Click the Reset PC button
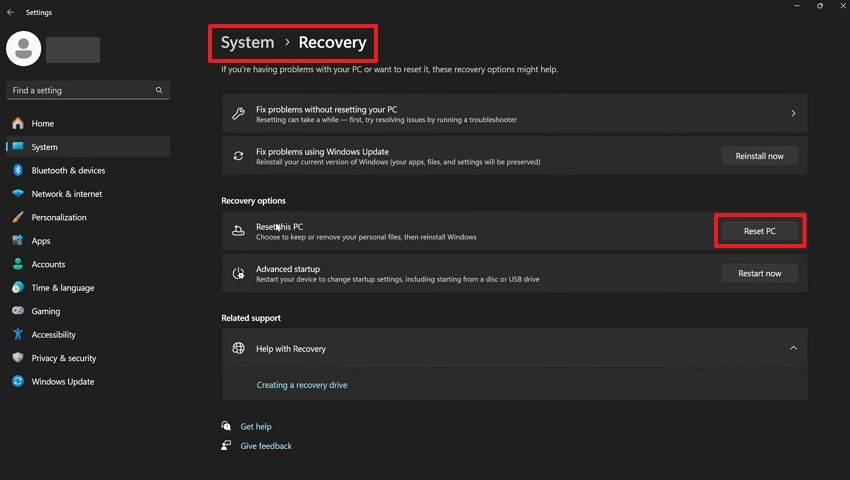 coord(759,231)
